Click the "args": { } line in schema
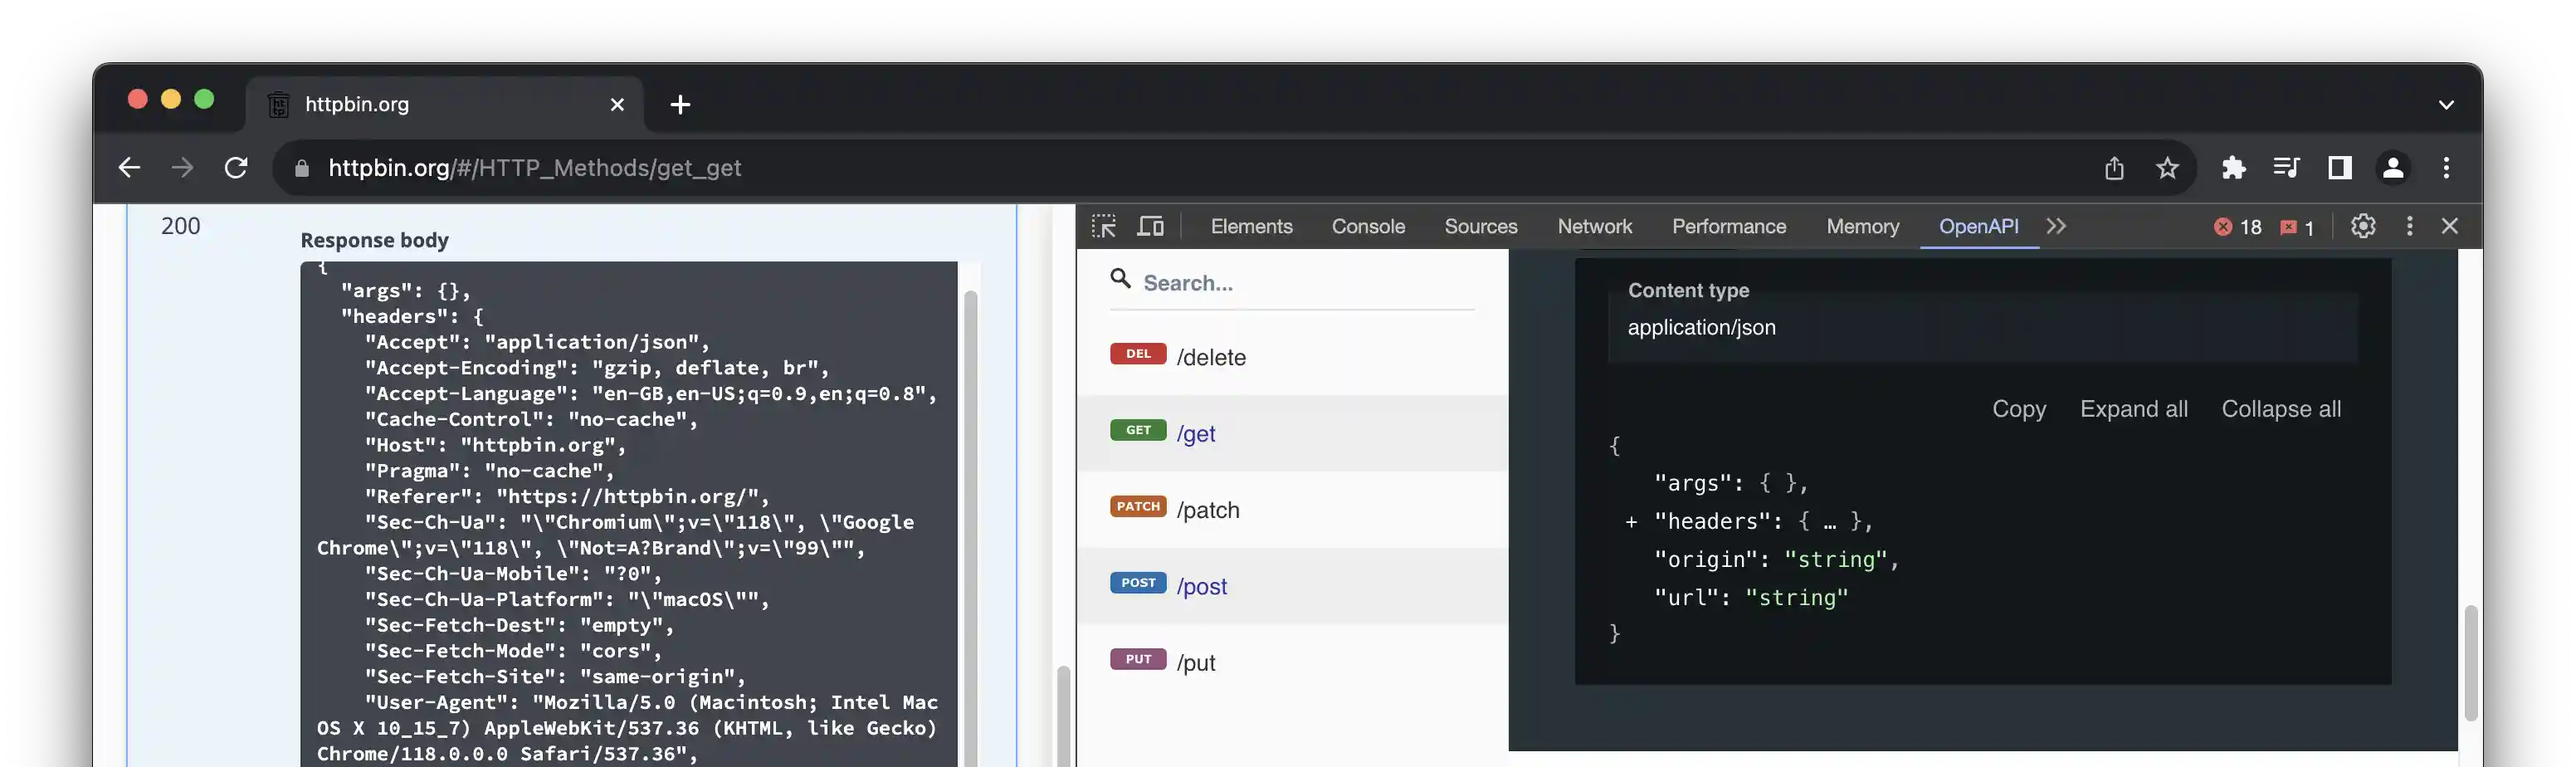Viewport: 2576px width, 767px height. point(1730,483)
